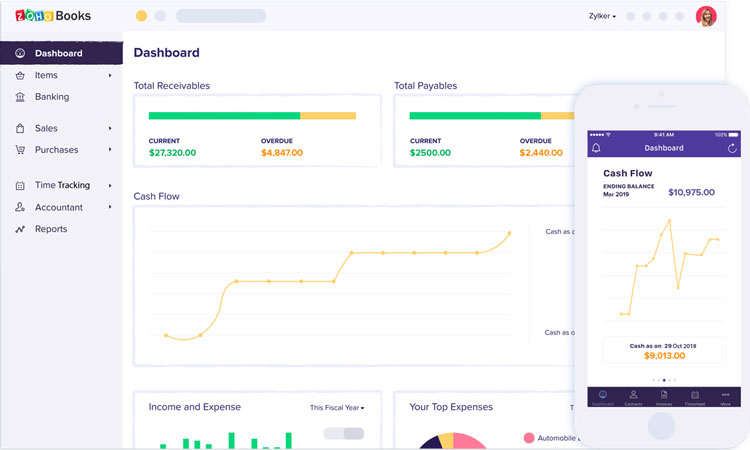Click the Reports chart icon in sidebar
Viewport: 750px width, 450px height.
pos(21,229)
